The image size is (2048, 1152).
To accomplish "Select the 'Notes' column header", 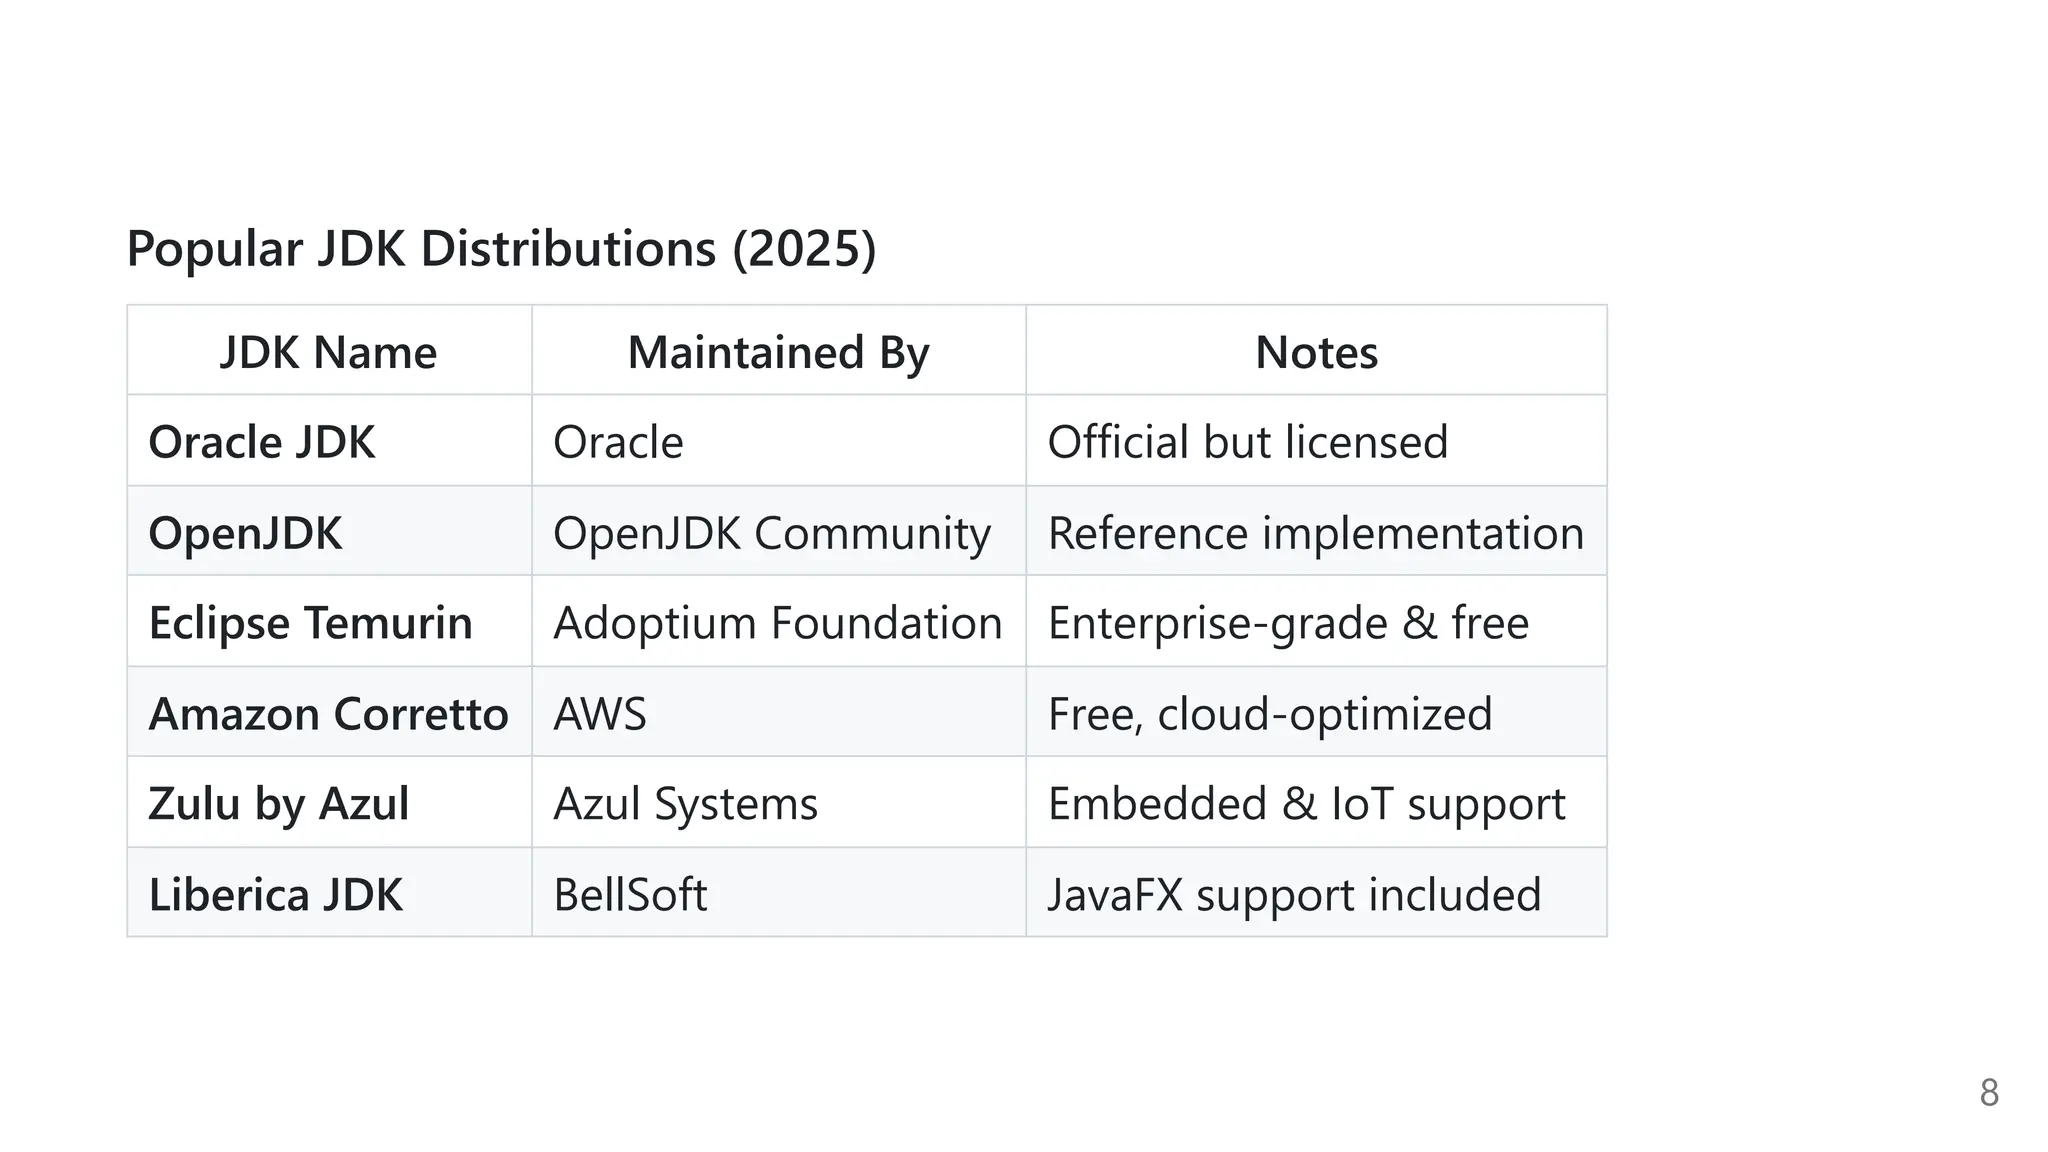I will [1316, 351].
